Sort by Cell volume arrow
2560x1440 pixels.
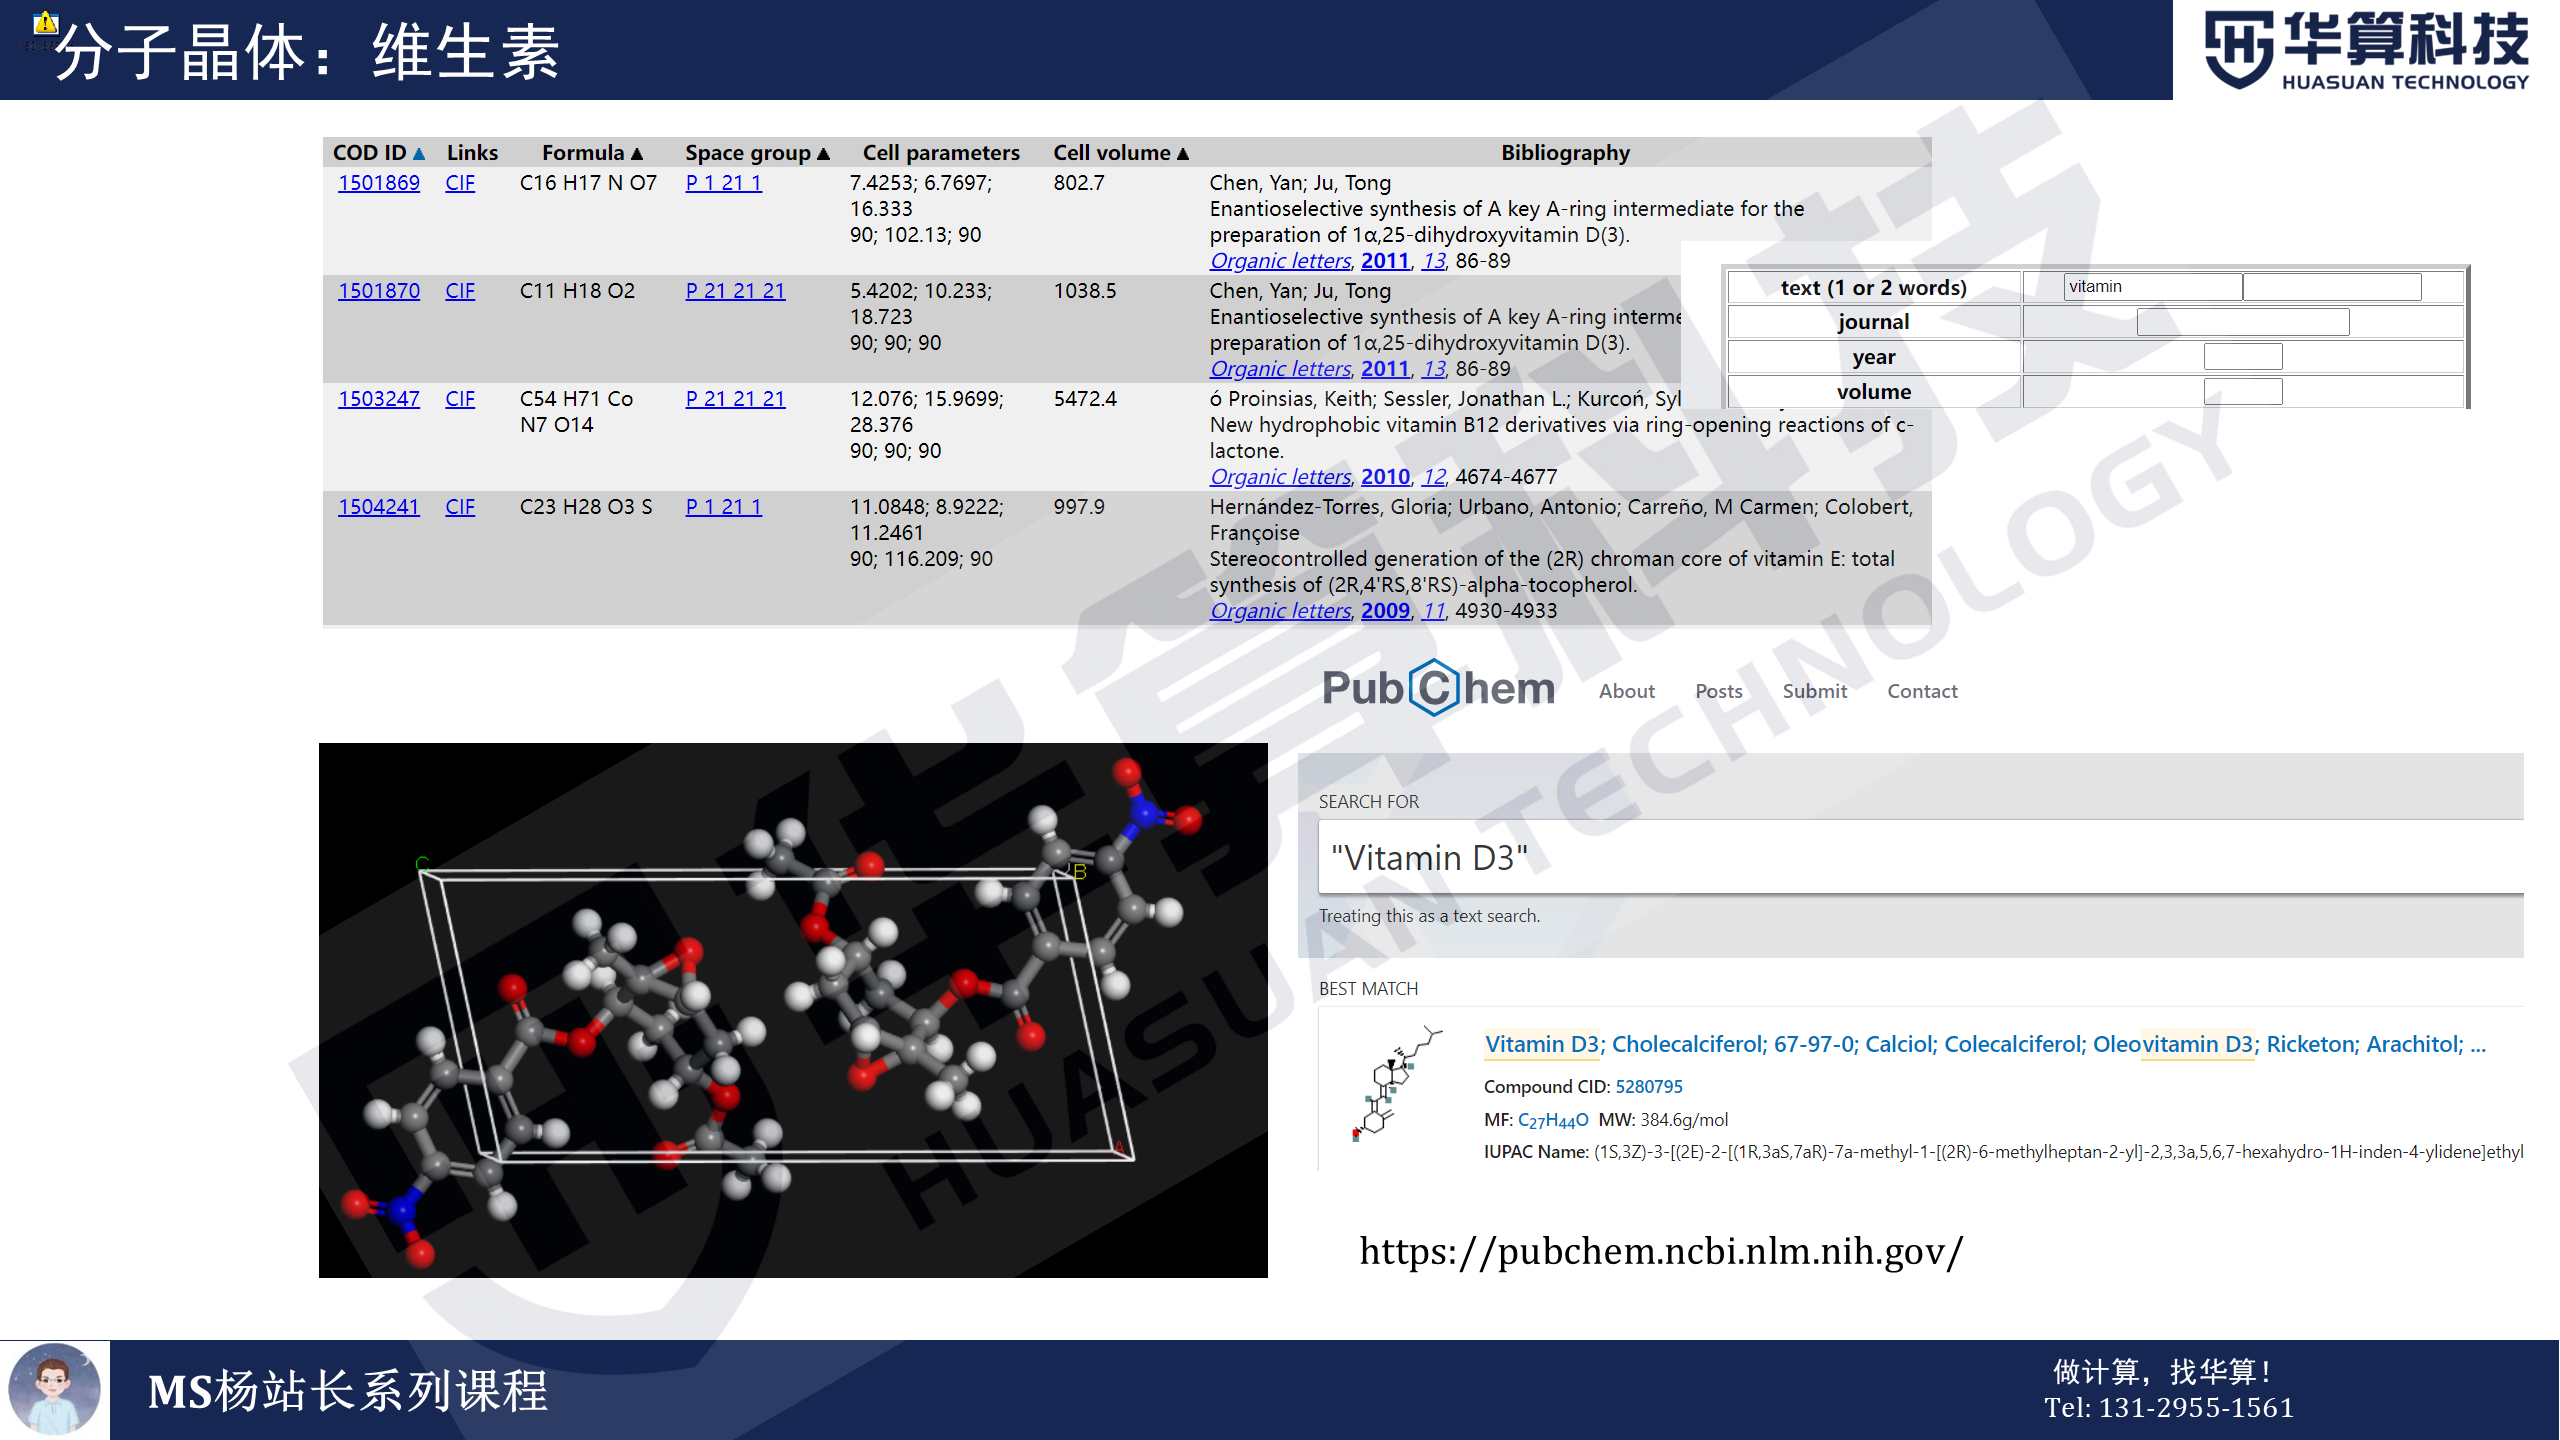[1183, 153]
